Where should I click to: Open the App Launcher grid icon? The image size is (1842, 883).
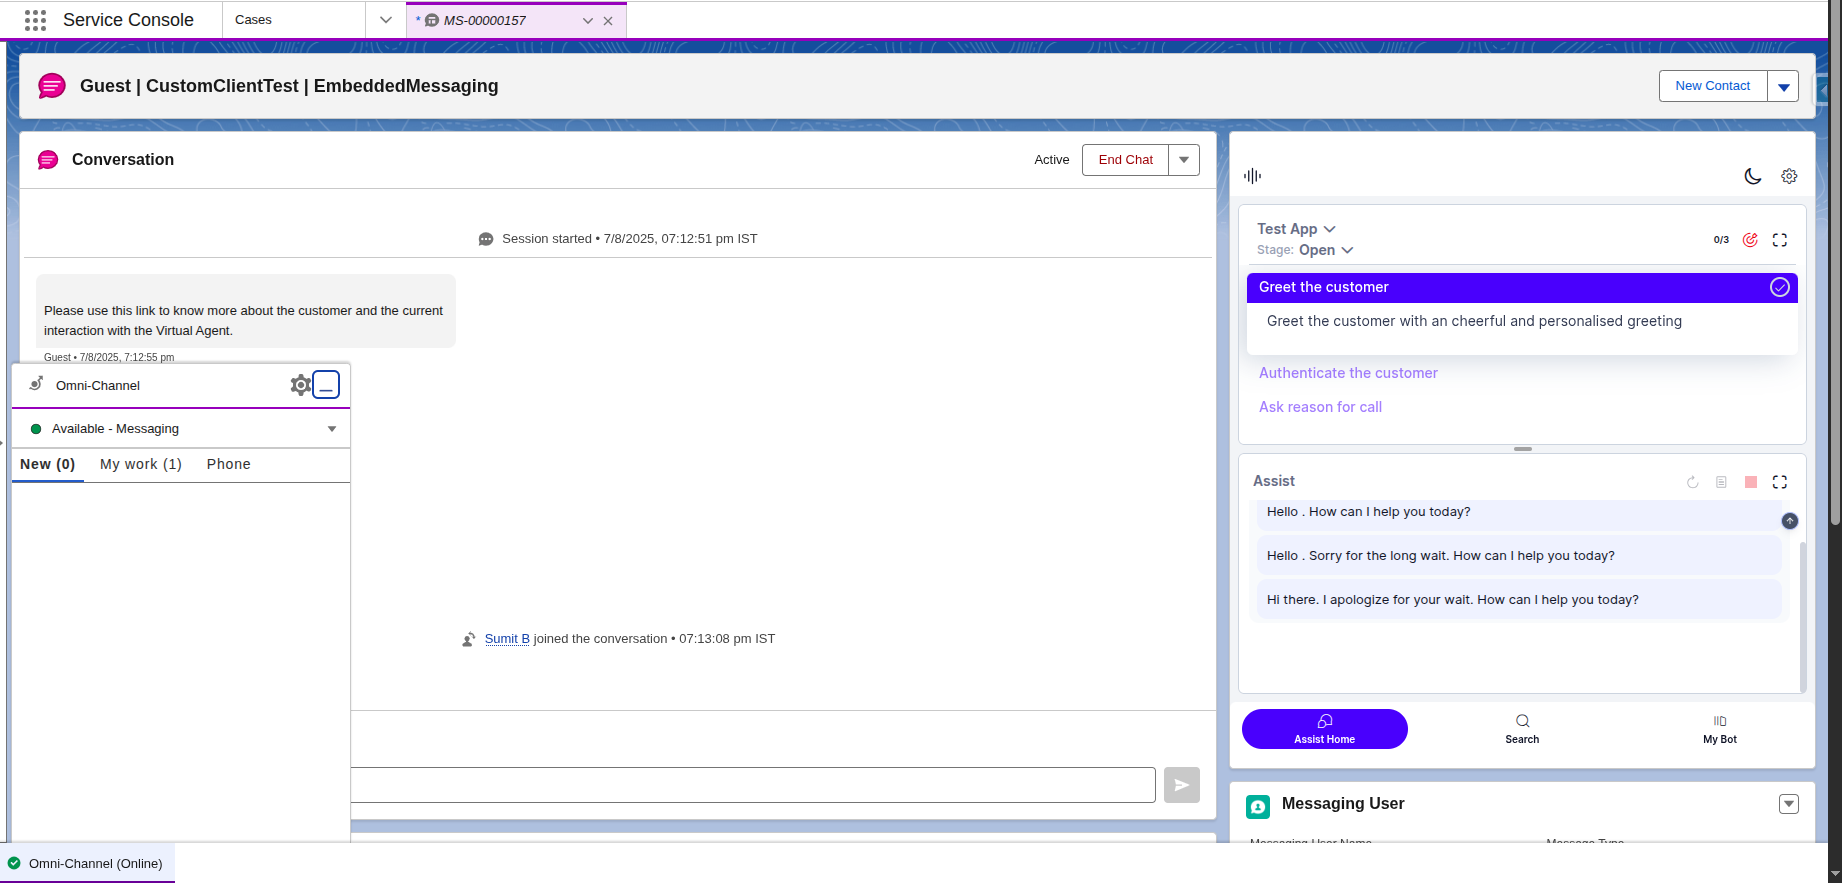pyautogui.click(x=35, y=20)
